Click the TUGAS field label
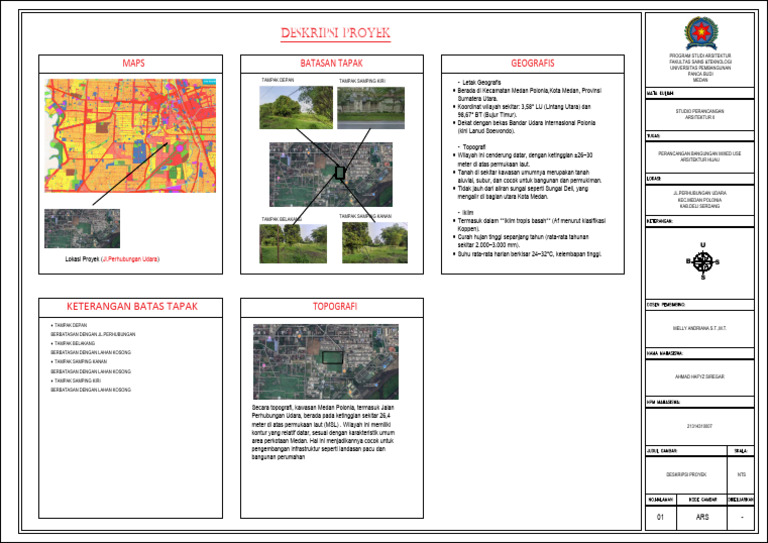The width and height of the screenshot is (768, 543). point(653,136)
